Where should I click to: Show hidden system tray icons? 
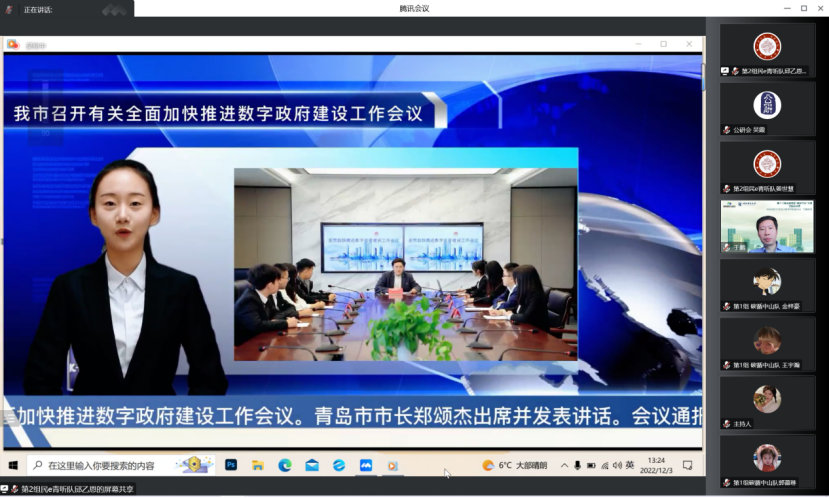(564, 465)
